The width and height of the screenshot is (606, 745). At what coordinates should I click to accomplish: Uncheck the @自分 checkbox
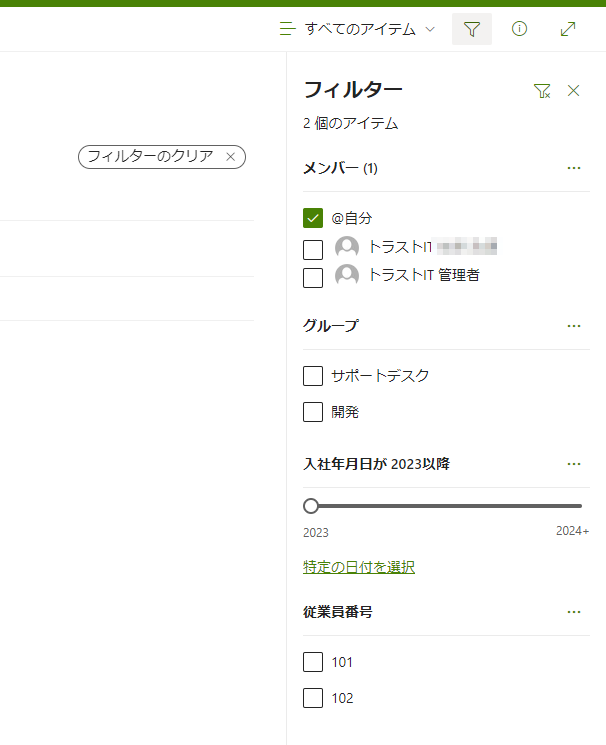pos(313,217)
